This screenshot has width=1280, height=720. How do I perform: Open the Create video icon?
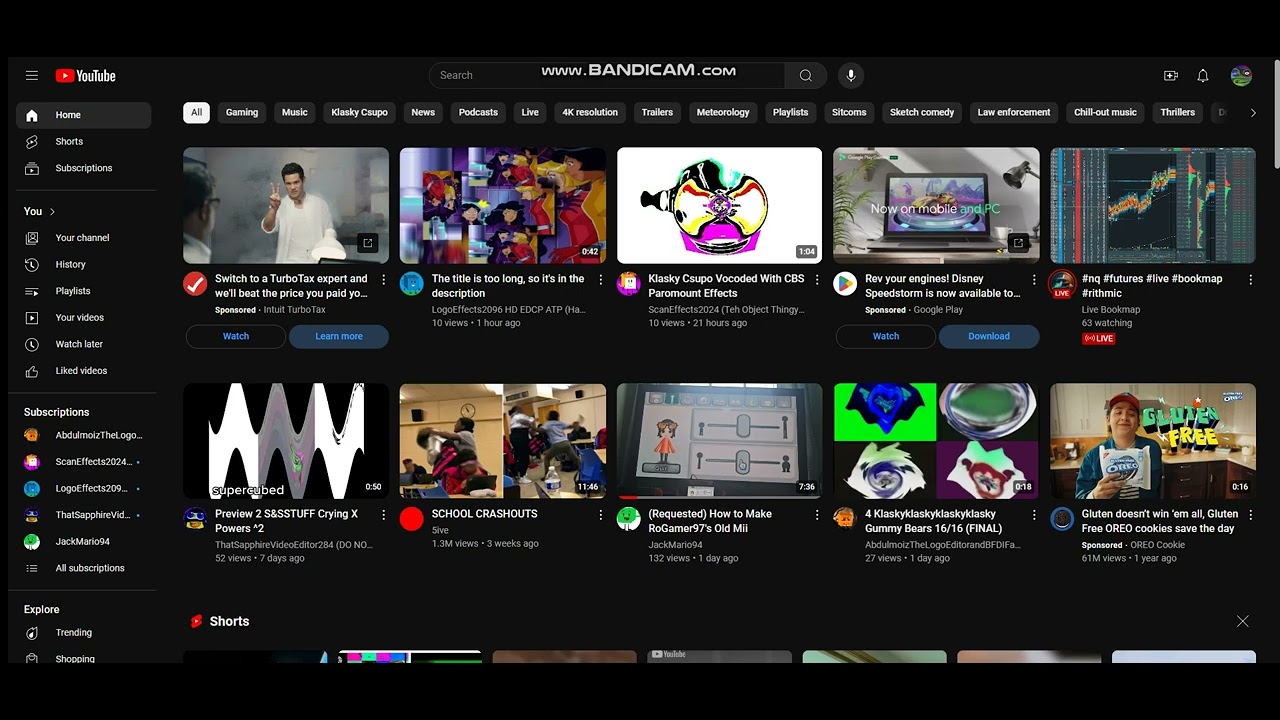pos(1171,76)
